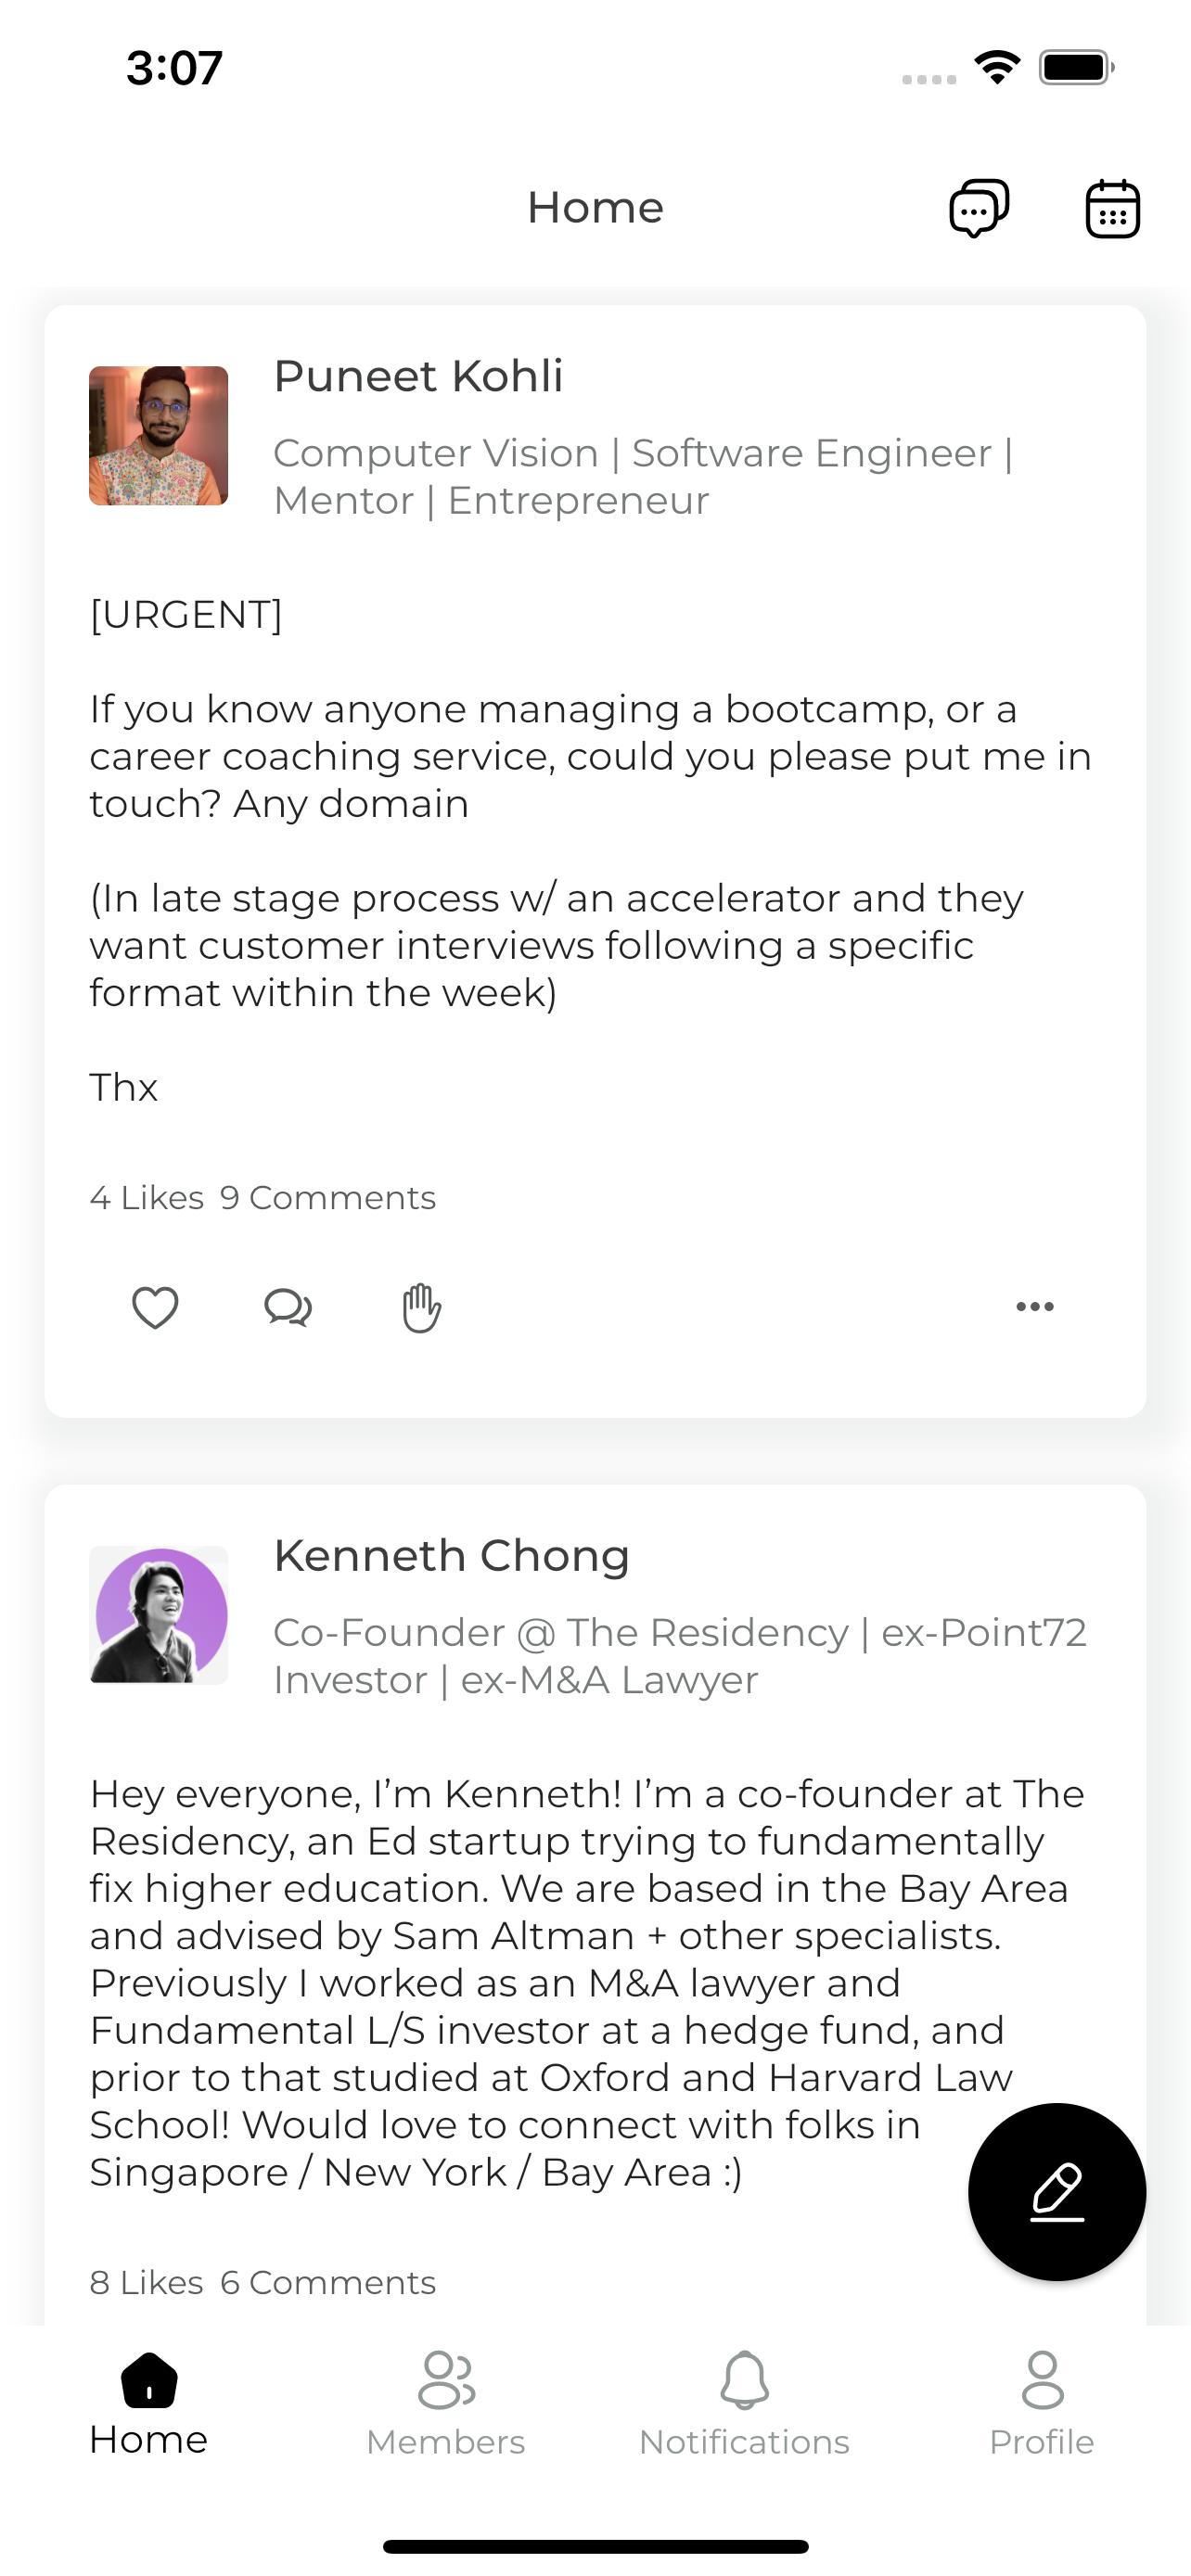The image size is (1191, 2576).
Task: Like Puneet Kohli's post with heart
Action: pos(155,1307)
